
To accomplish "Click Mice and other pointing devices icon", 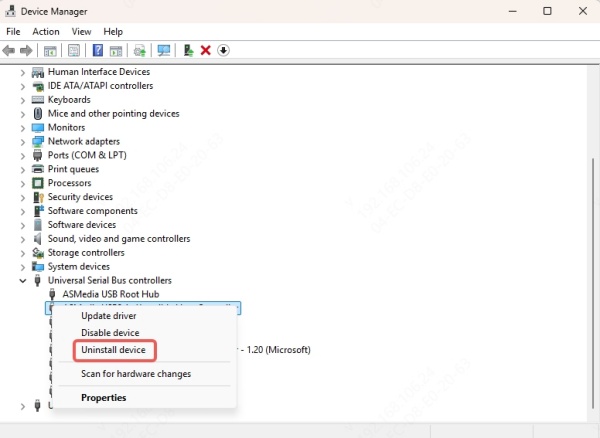I will [38, 114].
